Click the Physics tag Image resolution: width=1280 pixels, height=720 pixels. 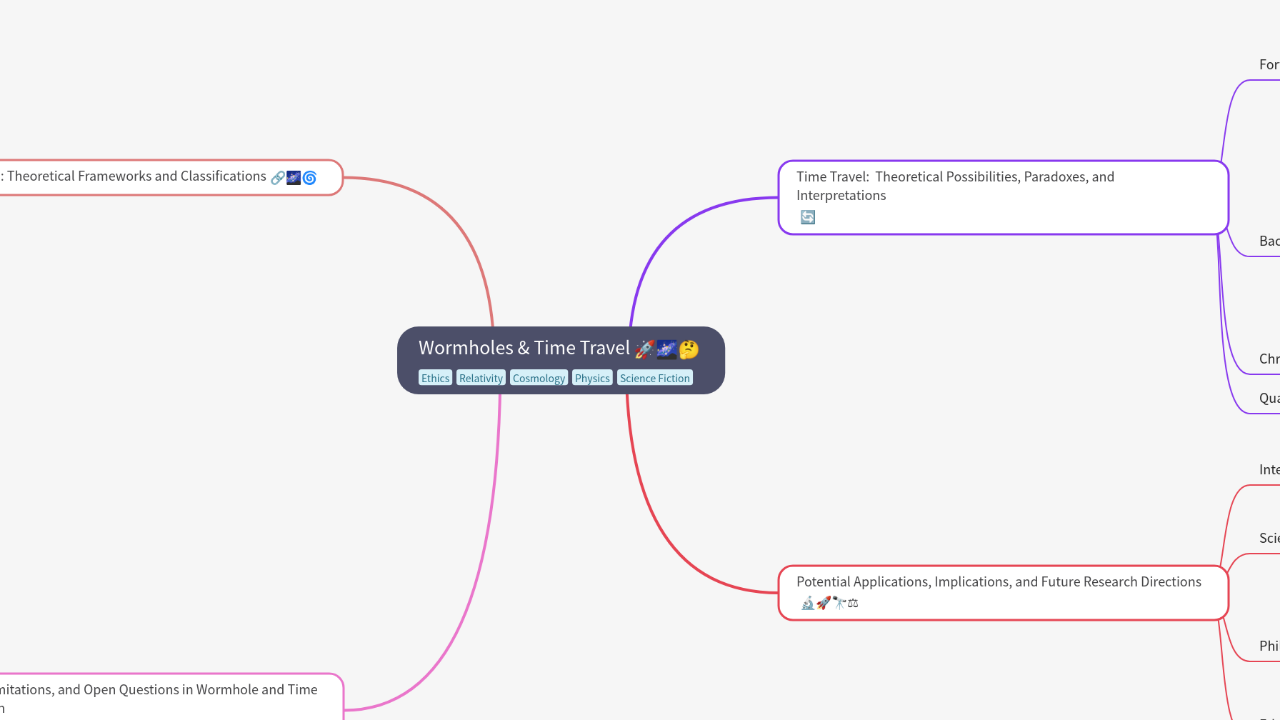pos(592,378)
